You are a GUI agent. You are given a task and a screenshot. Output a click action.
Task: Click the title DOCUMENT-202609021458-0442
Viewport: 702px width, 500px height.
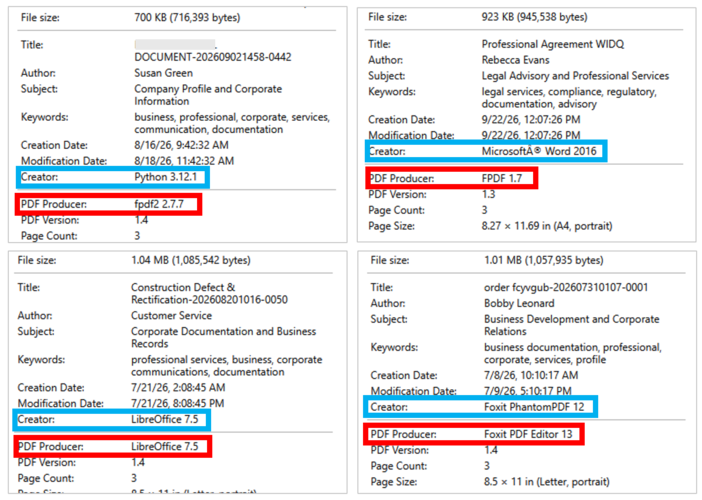pyautogui.click(x=213, y=57)
